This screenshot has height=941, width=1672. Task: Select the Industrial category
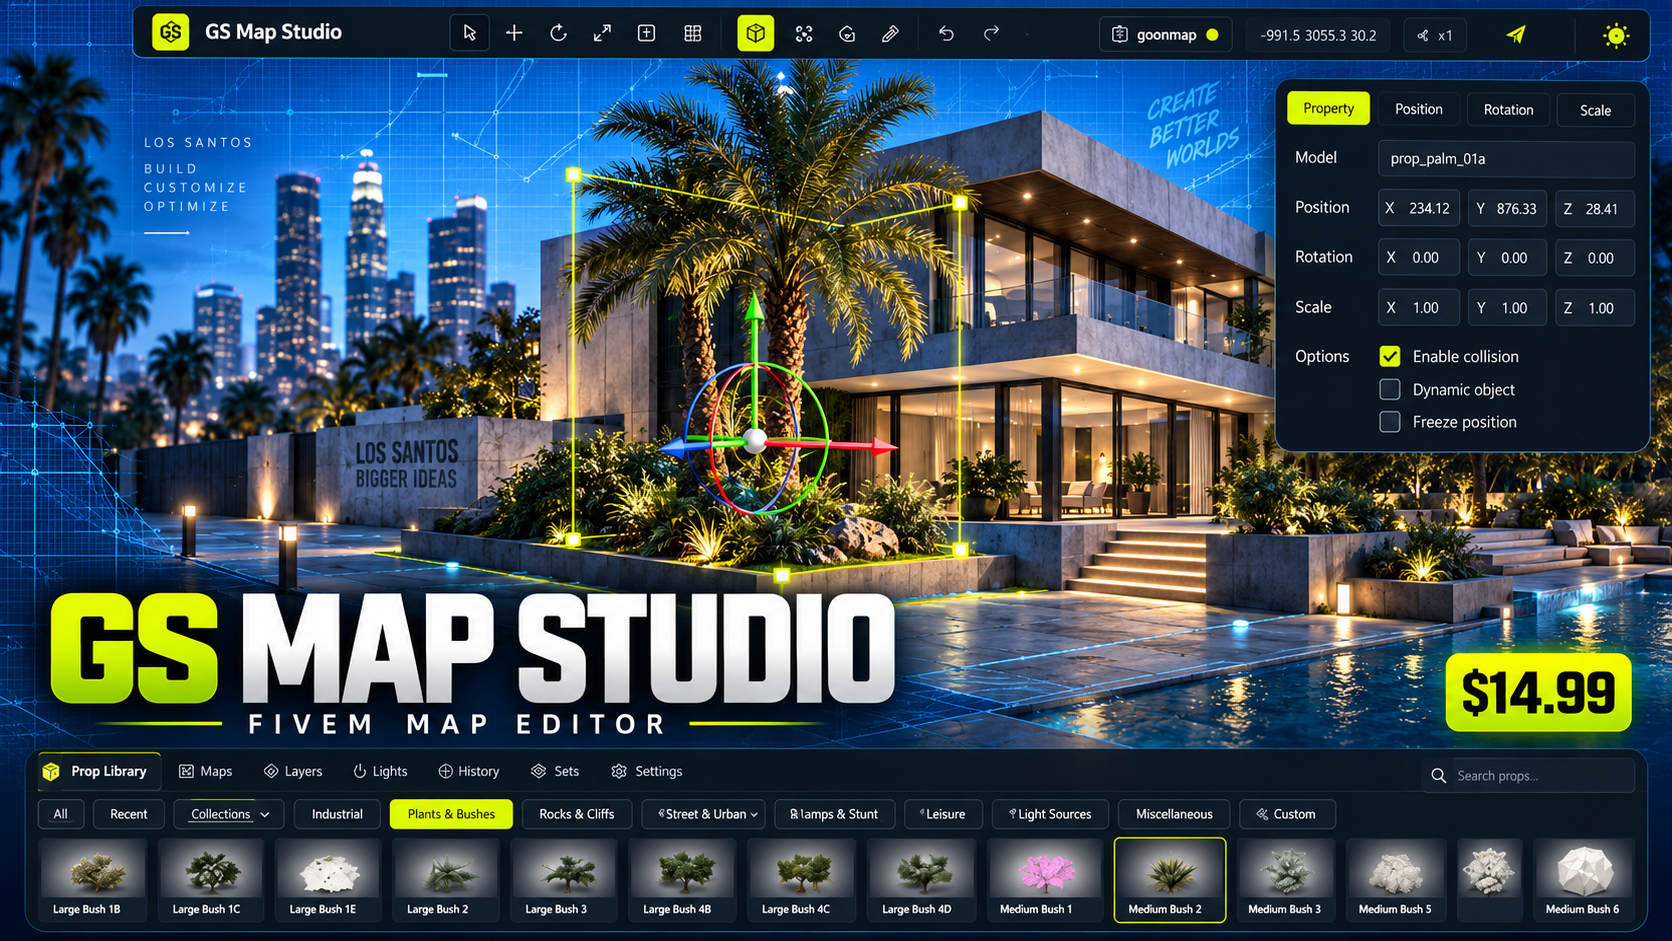coord(337,814)
